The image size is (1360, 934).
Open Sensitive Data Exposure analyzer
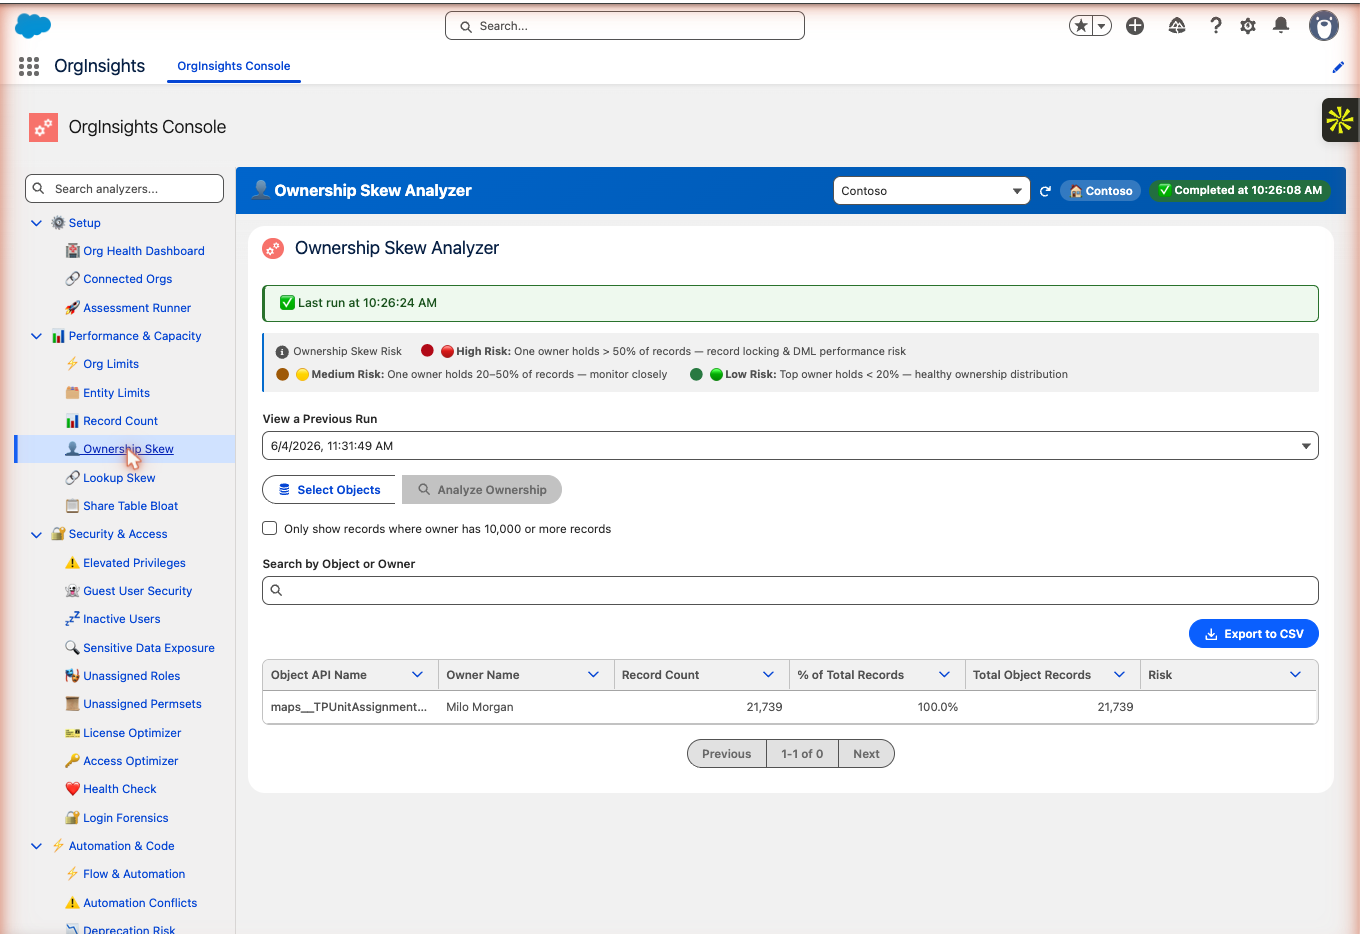click(148, 648)
